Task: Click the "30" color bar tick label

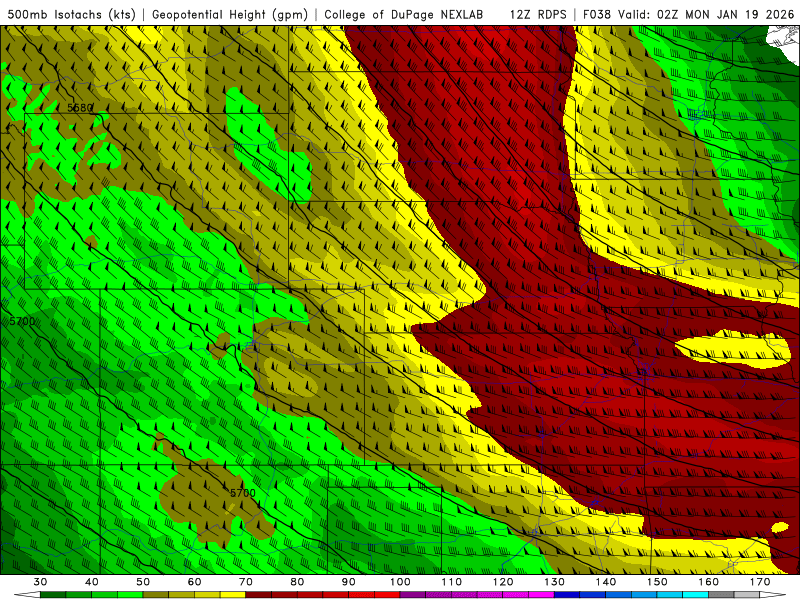Action: [40, 582]
